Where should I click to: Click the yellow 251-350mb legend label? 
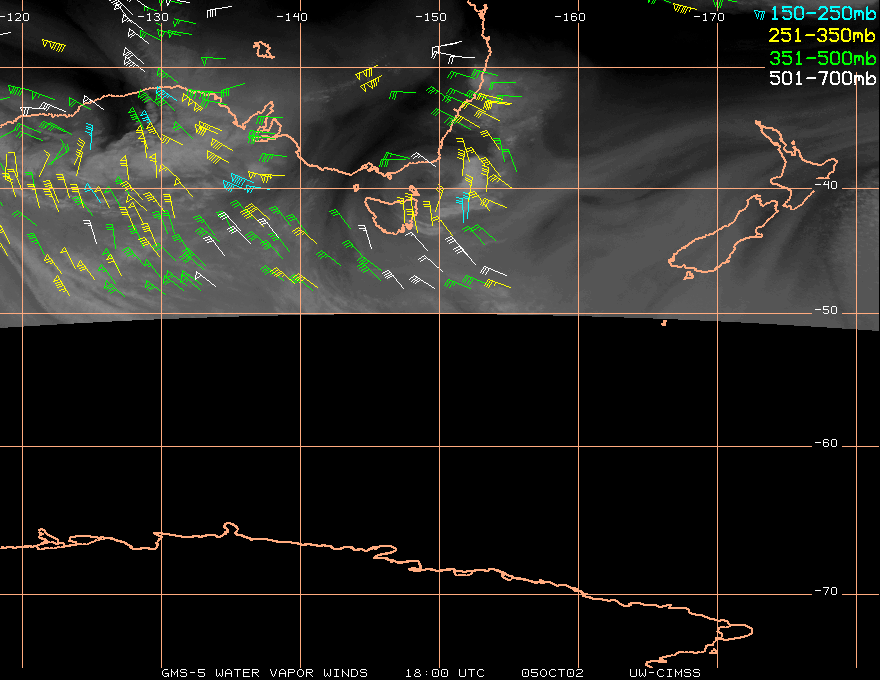point(822,35)
